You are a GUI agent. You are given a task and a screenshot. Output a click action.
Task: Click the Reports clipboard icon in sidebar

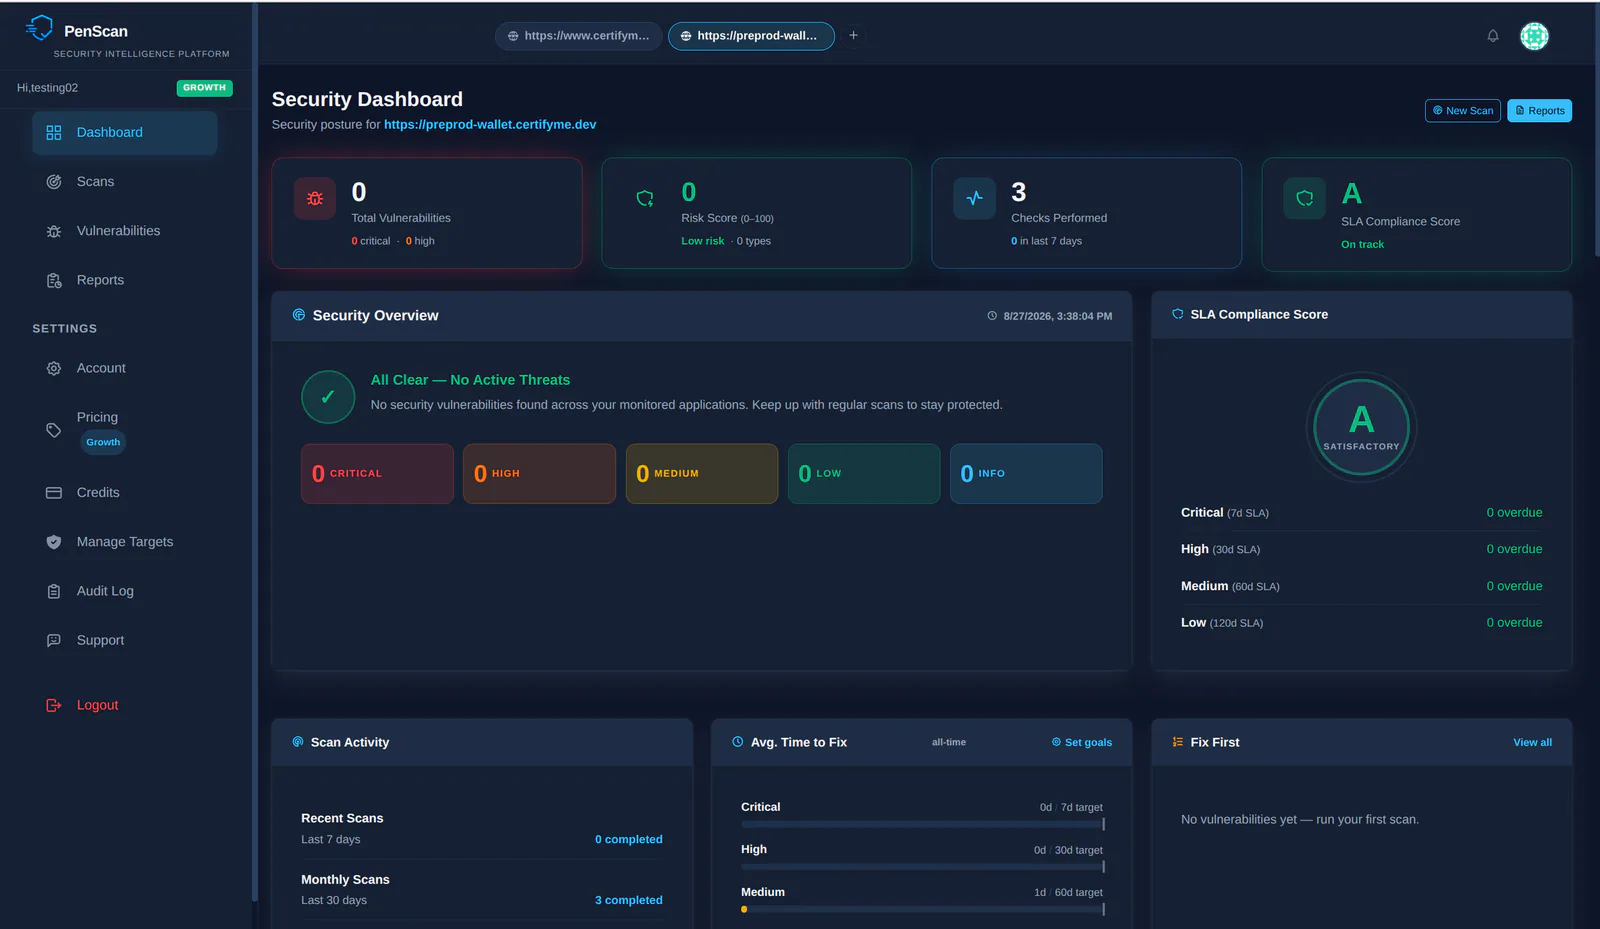click(x=54, y=281)
